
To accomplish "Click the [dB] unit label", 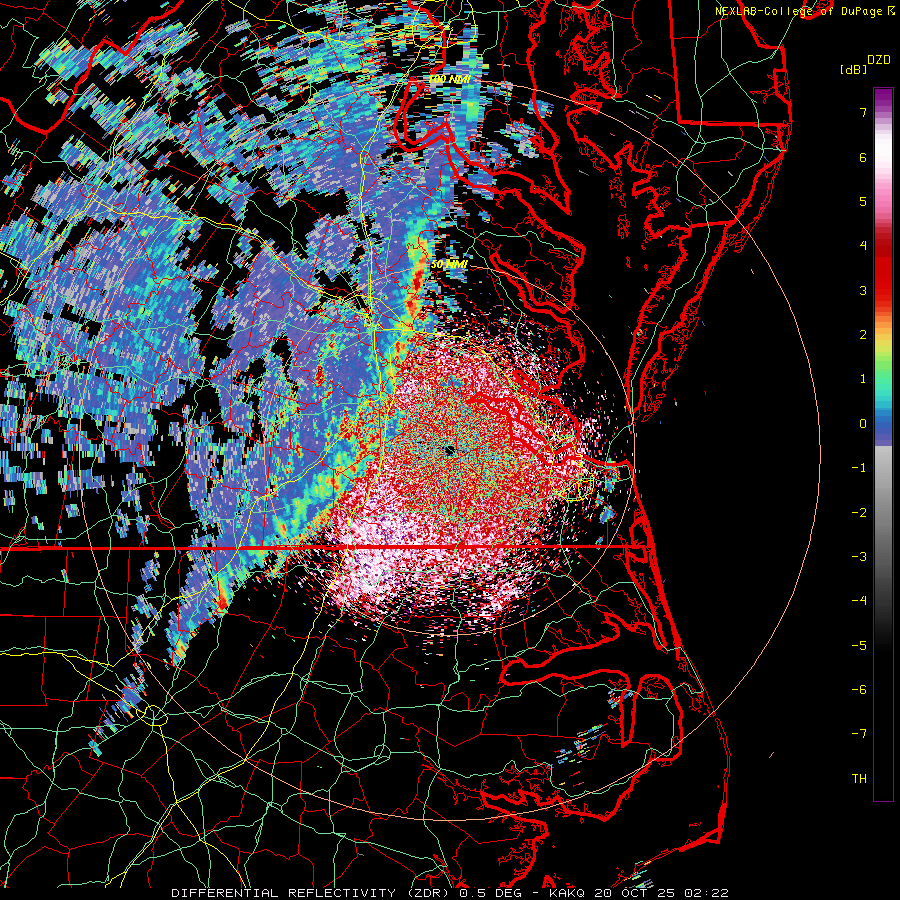I will (852, 69).
